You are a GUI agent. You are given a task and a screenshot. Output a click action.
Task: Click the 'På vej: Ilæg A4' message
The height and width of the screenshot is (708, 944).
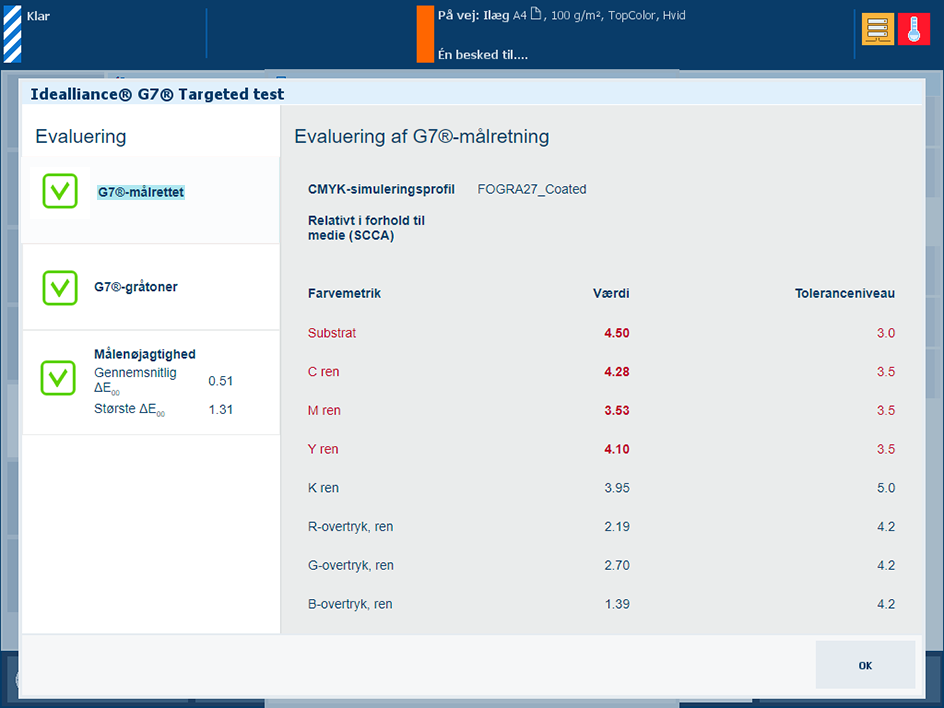pyautogui.click(x=561, y=16)
